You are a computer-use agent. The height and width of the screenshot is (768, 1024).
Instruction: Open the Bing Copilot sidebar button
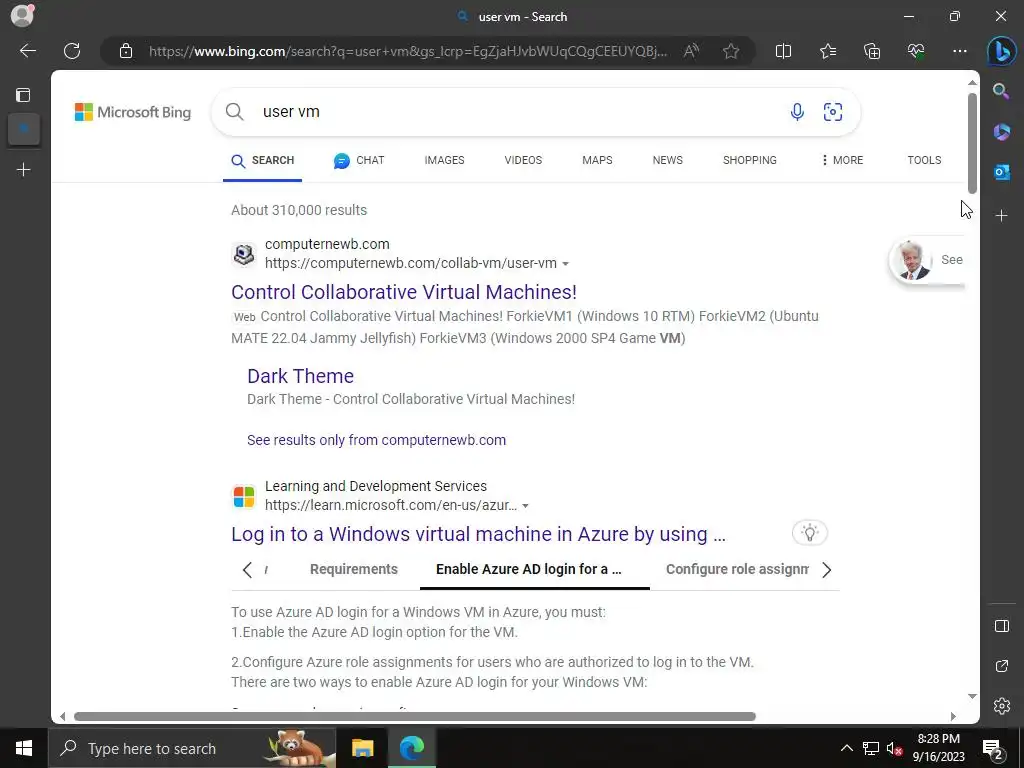[1001, 51]
